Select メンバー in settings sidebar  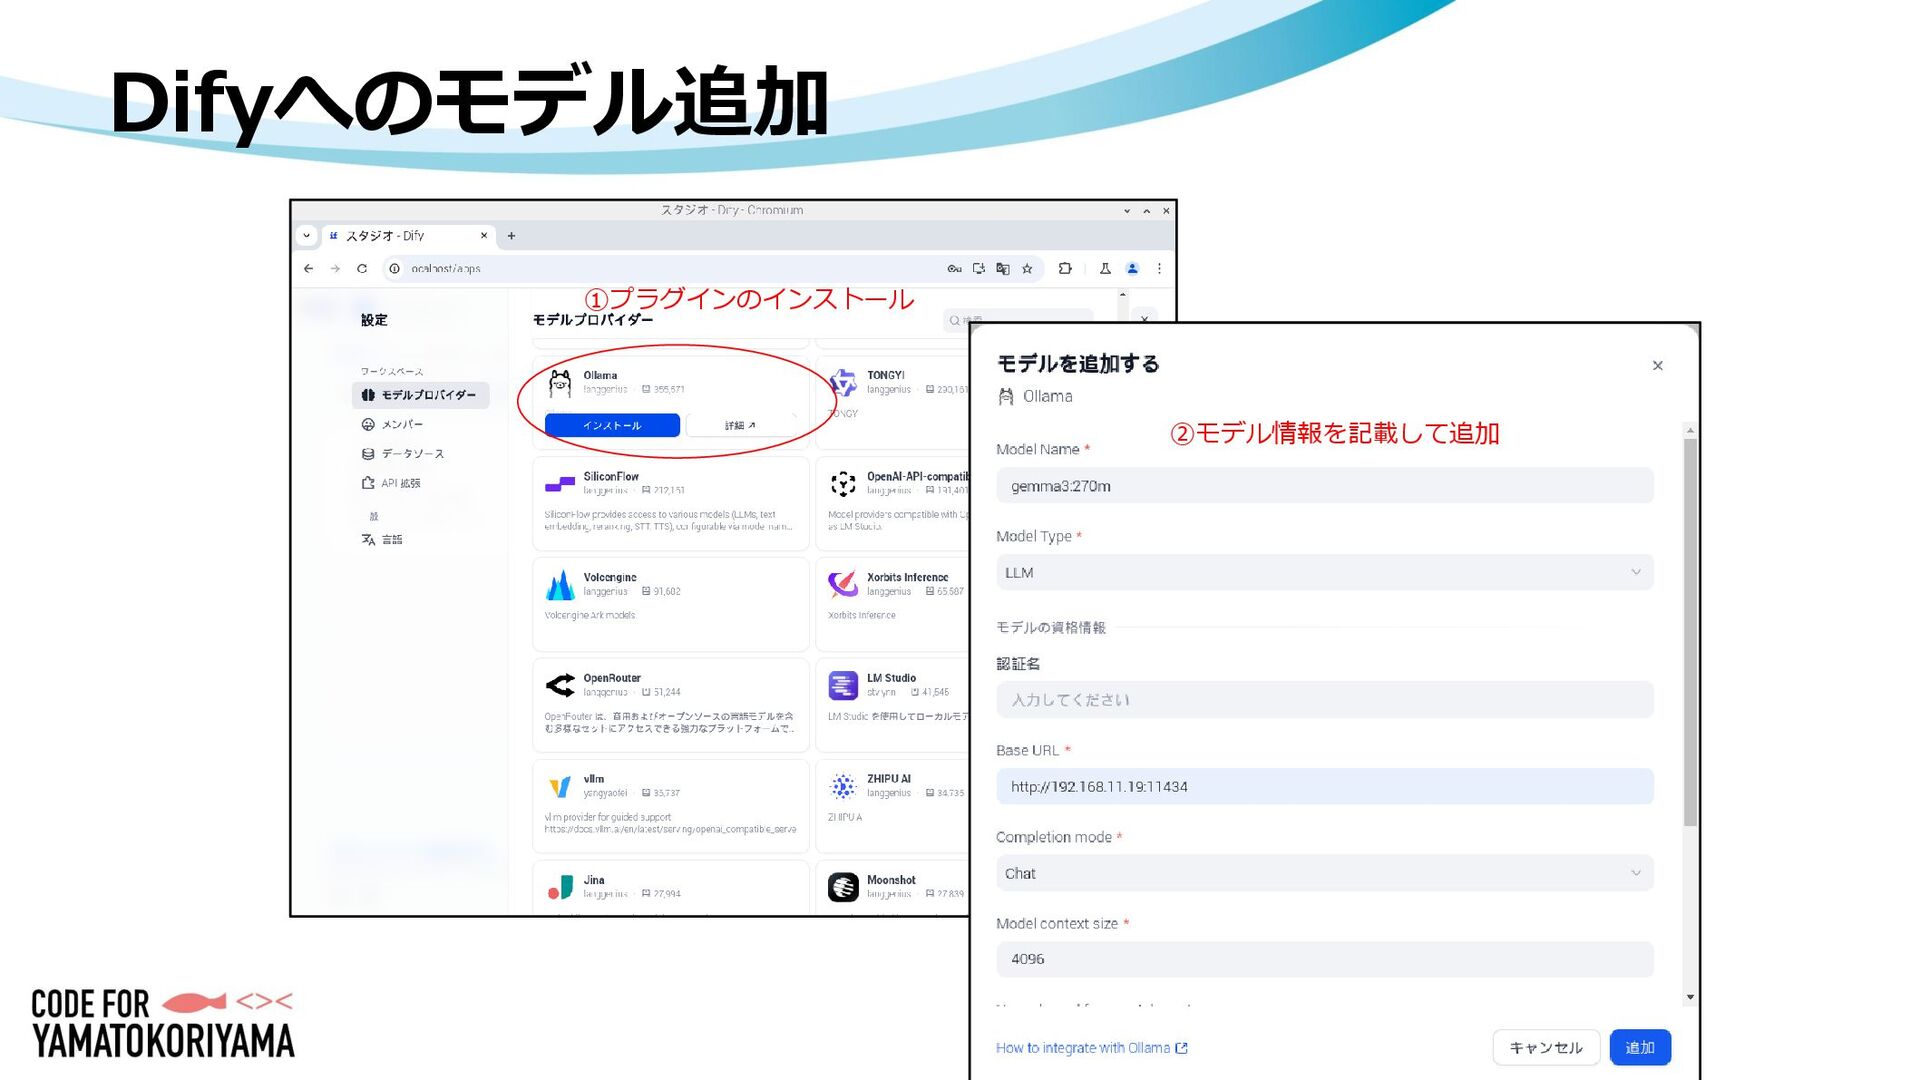coord(401,424)
